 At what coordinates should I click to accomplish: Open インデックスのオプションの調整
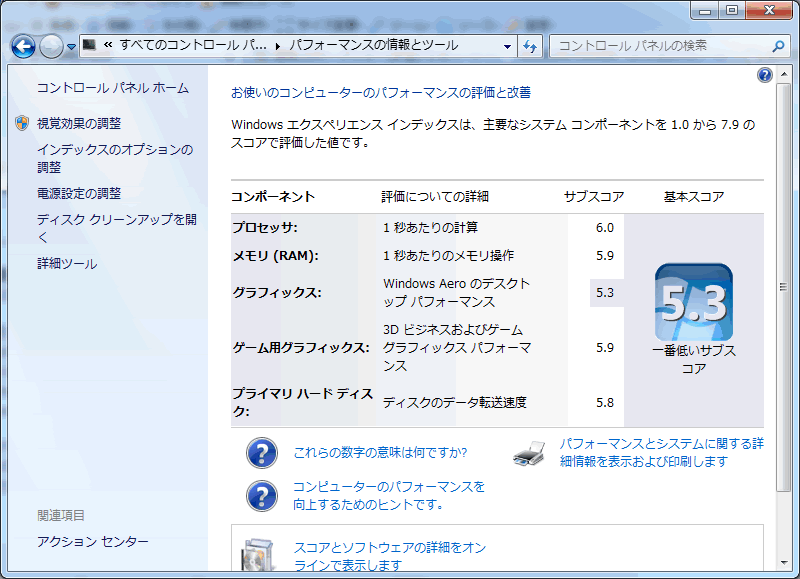tap(115, 158)
